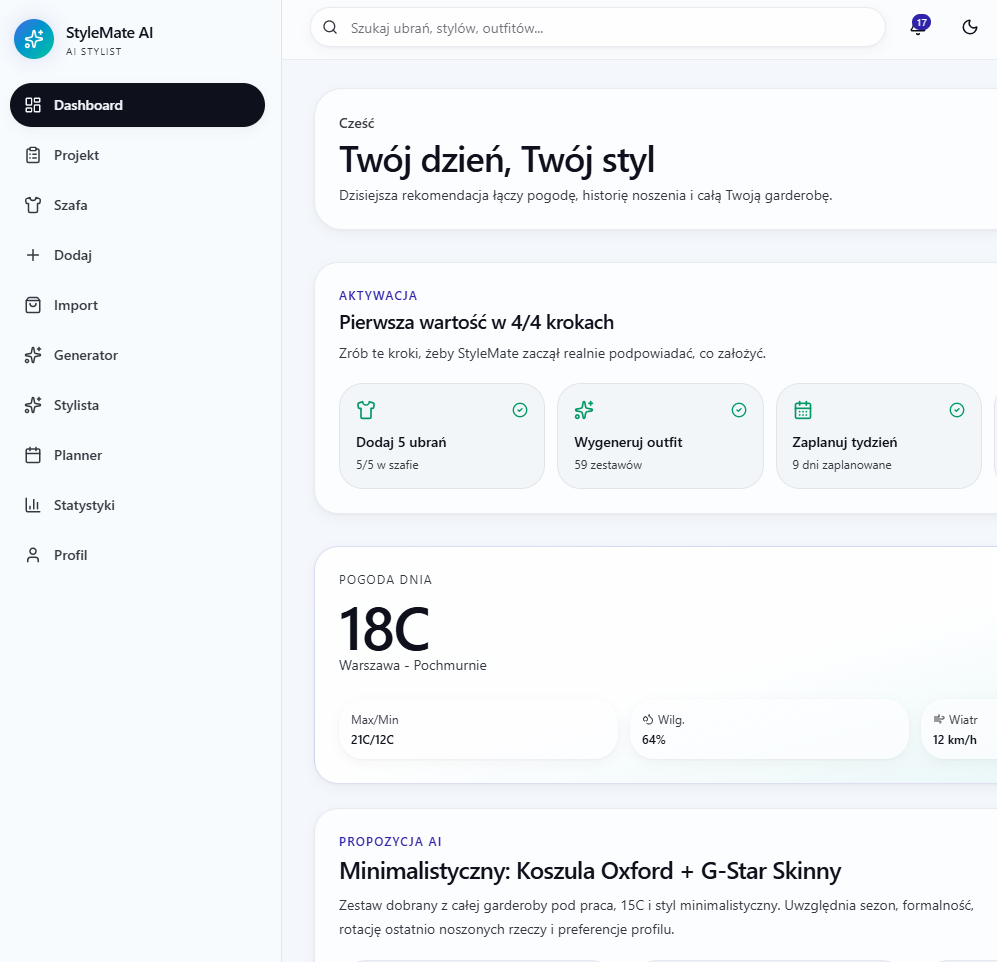The image size is (997, 962).
Task: Open Stylista label in sidebar
Action: pos(76,405)
